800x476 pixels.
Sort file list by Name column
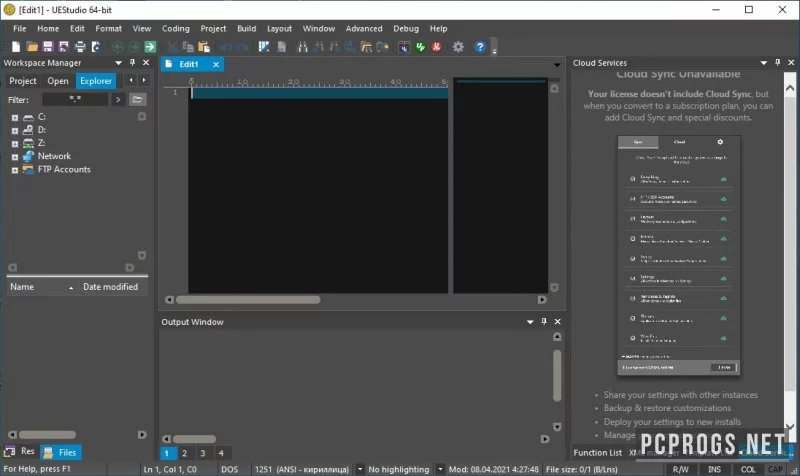pyautogui.click(x=42, y=287)
